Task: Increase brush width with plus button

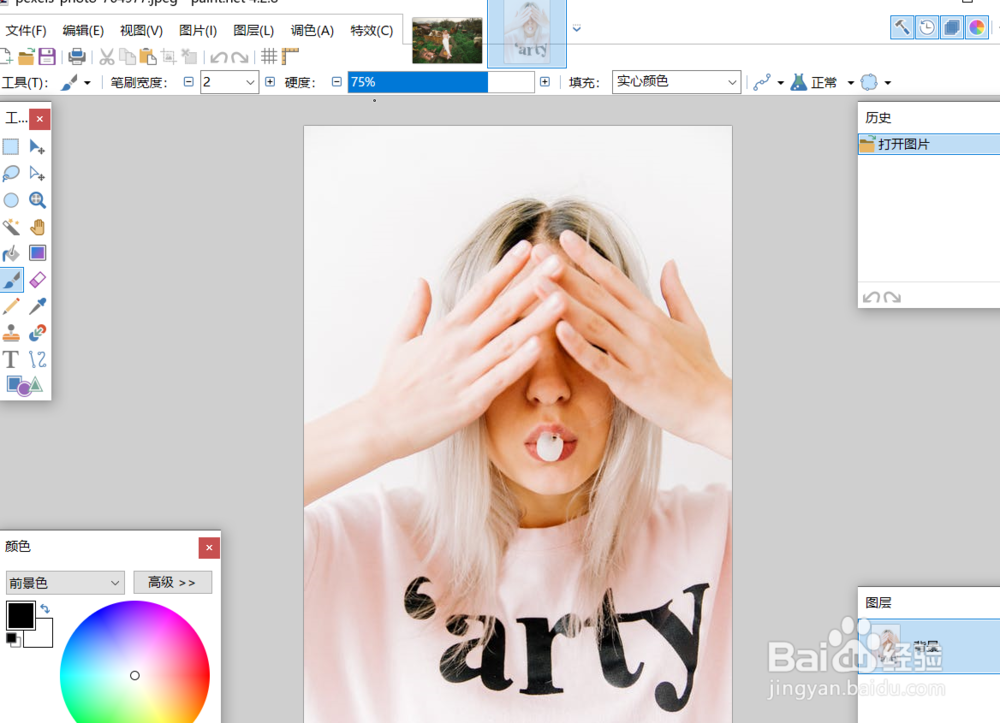Action: pos(270,82)
